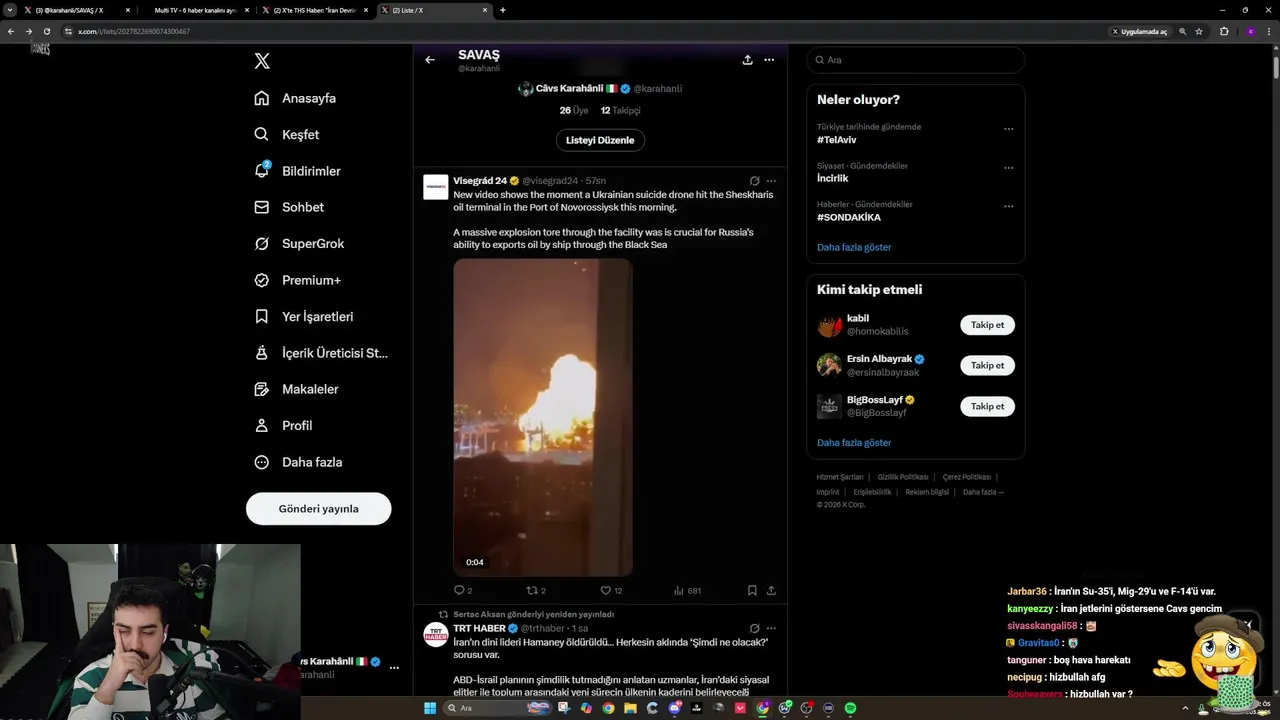The image size is (1280, 720).
Task: Click Grok icon on Visegrád 24 post
Action: pos(754,181)
